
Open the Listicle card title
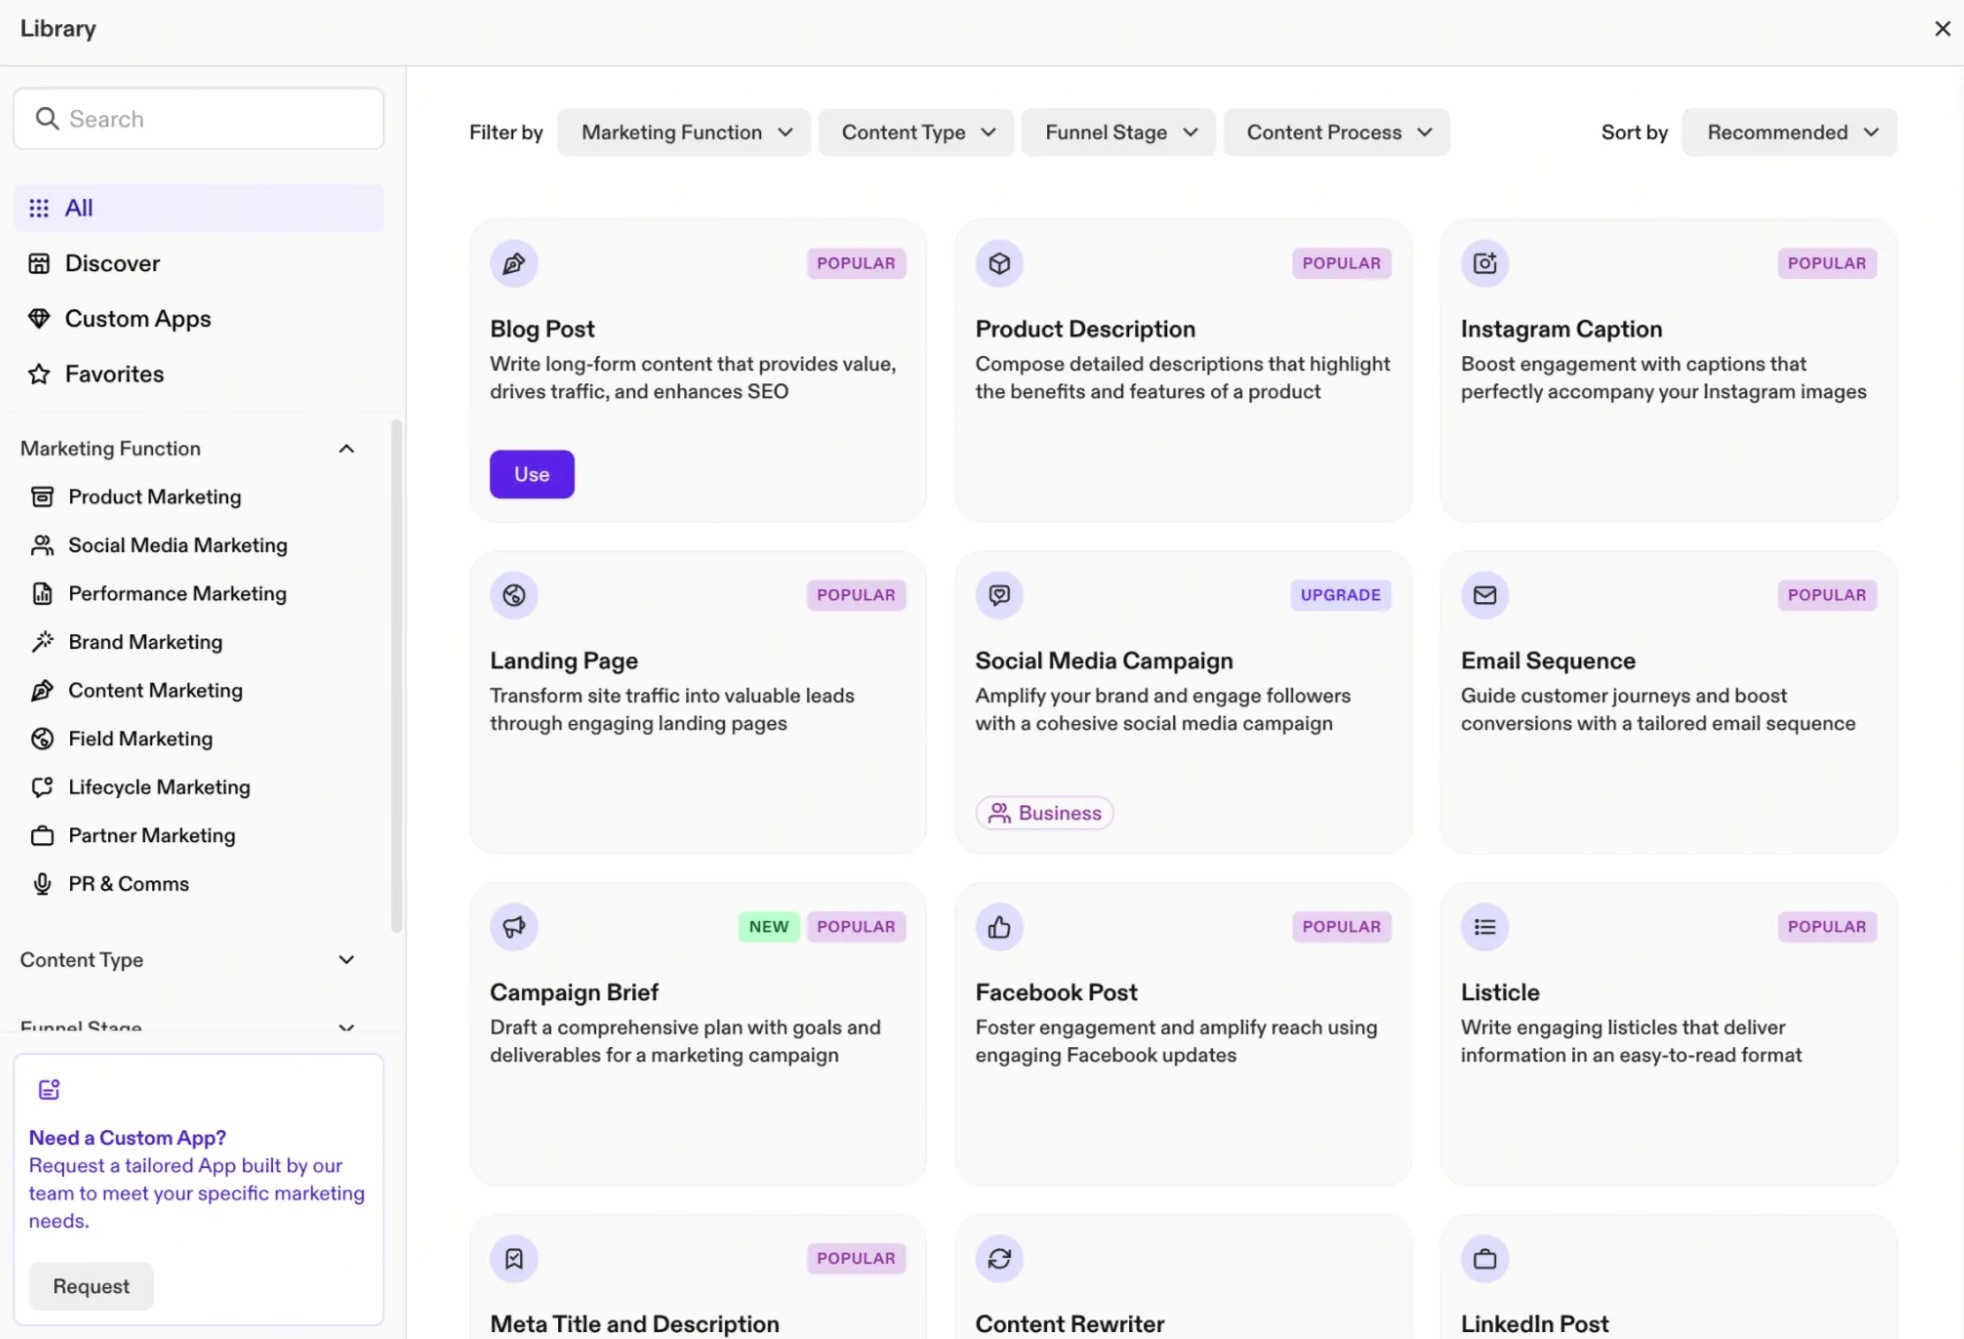[1500, 992]
